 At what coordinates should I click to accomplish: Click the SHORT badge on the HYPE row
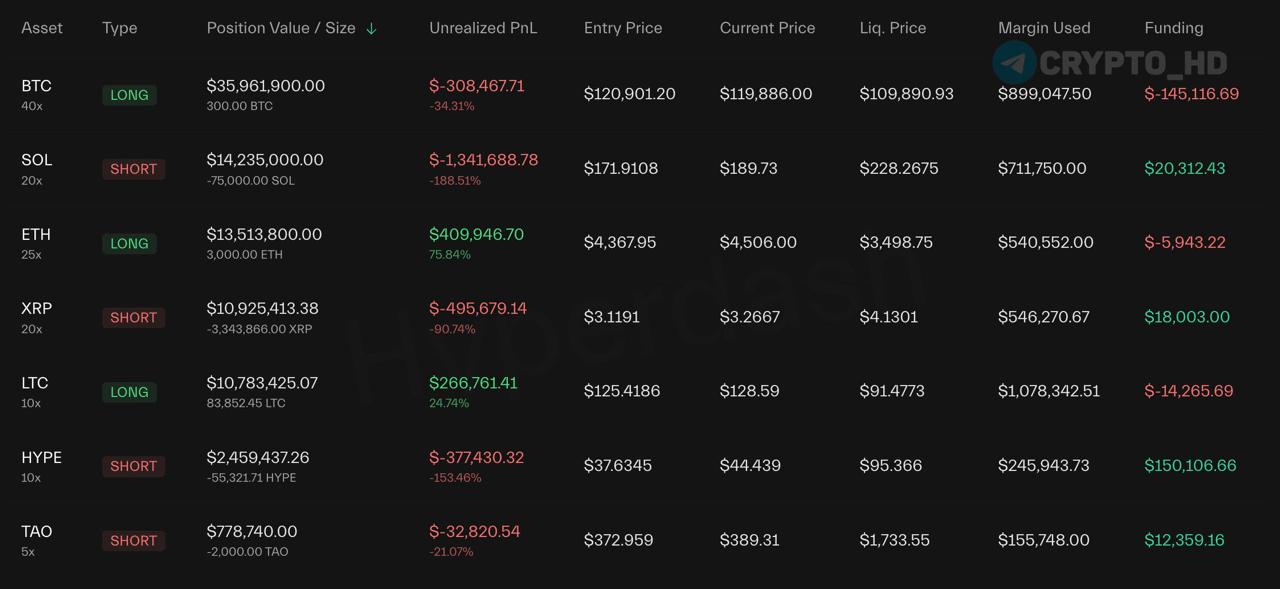pos(133,466)
